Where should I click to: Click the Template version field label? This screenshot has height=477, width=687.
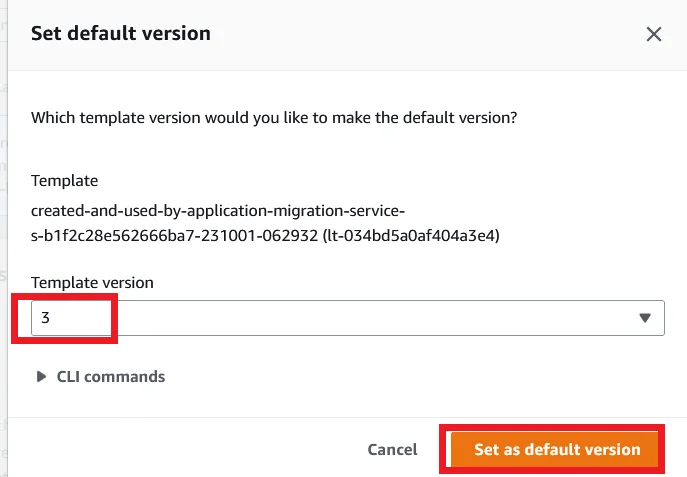[x=92, y=283]
